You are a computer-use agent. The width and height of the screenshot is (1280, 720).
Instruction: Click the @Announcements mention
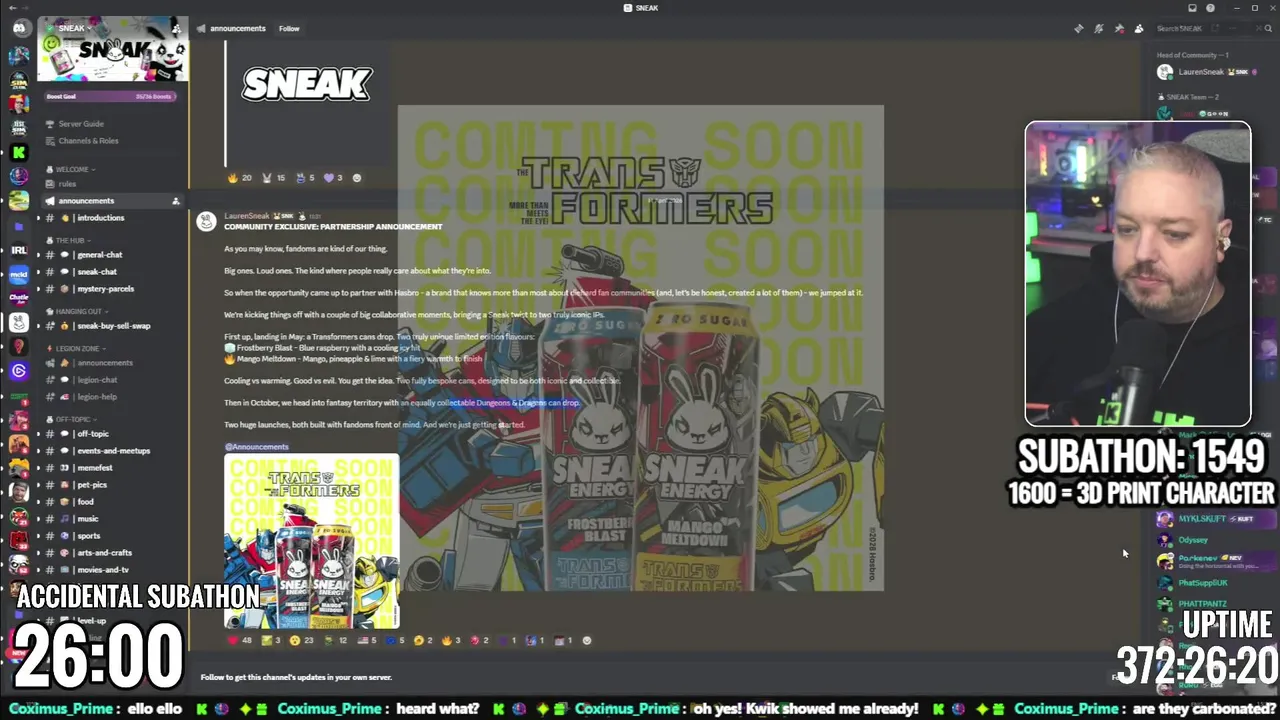[257, 447]
